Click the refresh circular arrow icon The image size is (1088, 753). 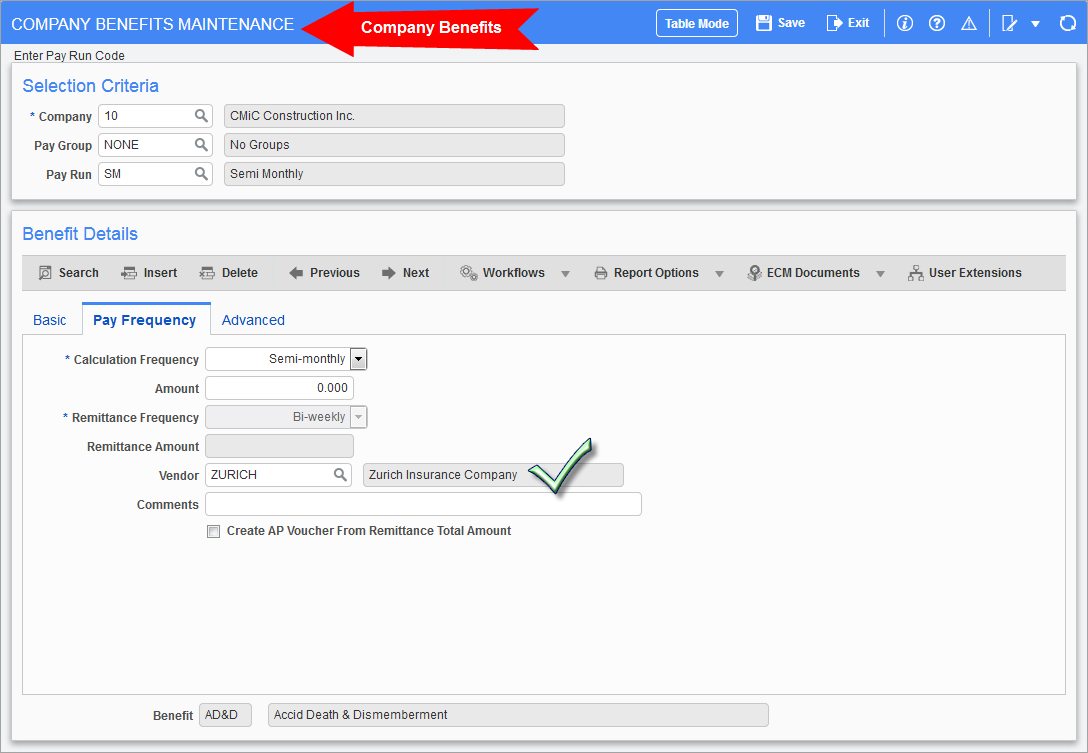(x=1067, y=24)
